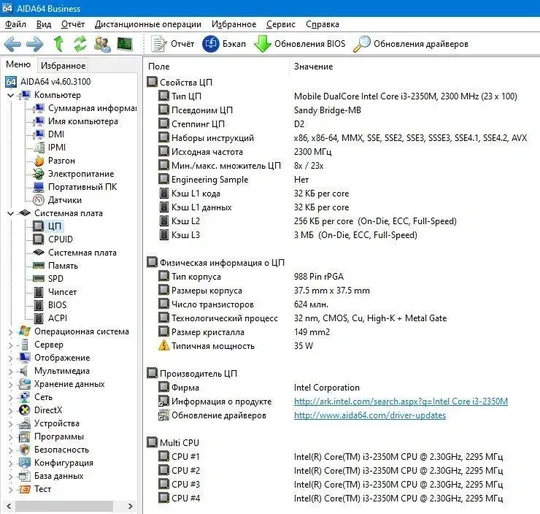Open Обновления драйверов from the toolbar
Viewport: 540px width, 514px height.
point(411,44)
